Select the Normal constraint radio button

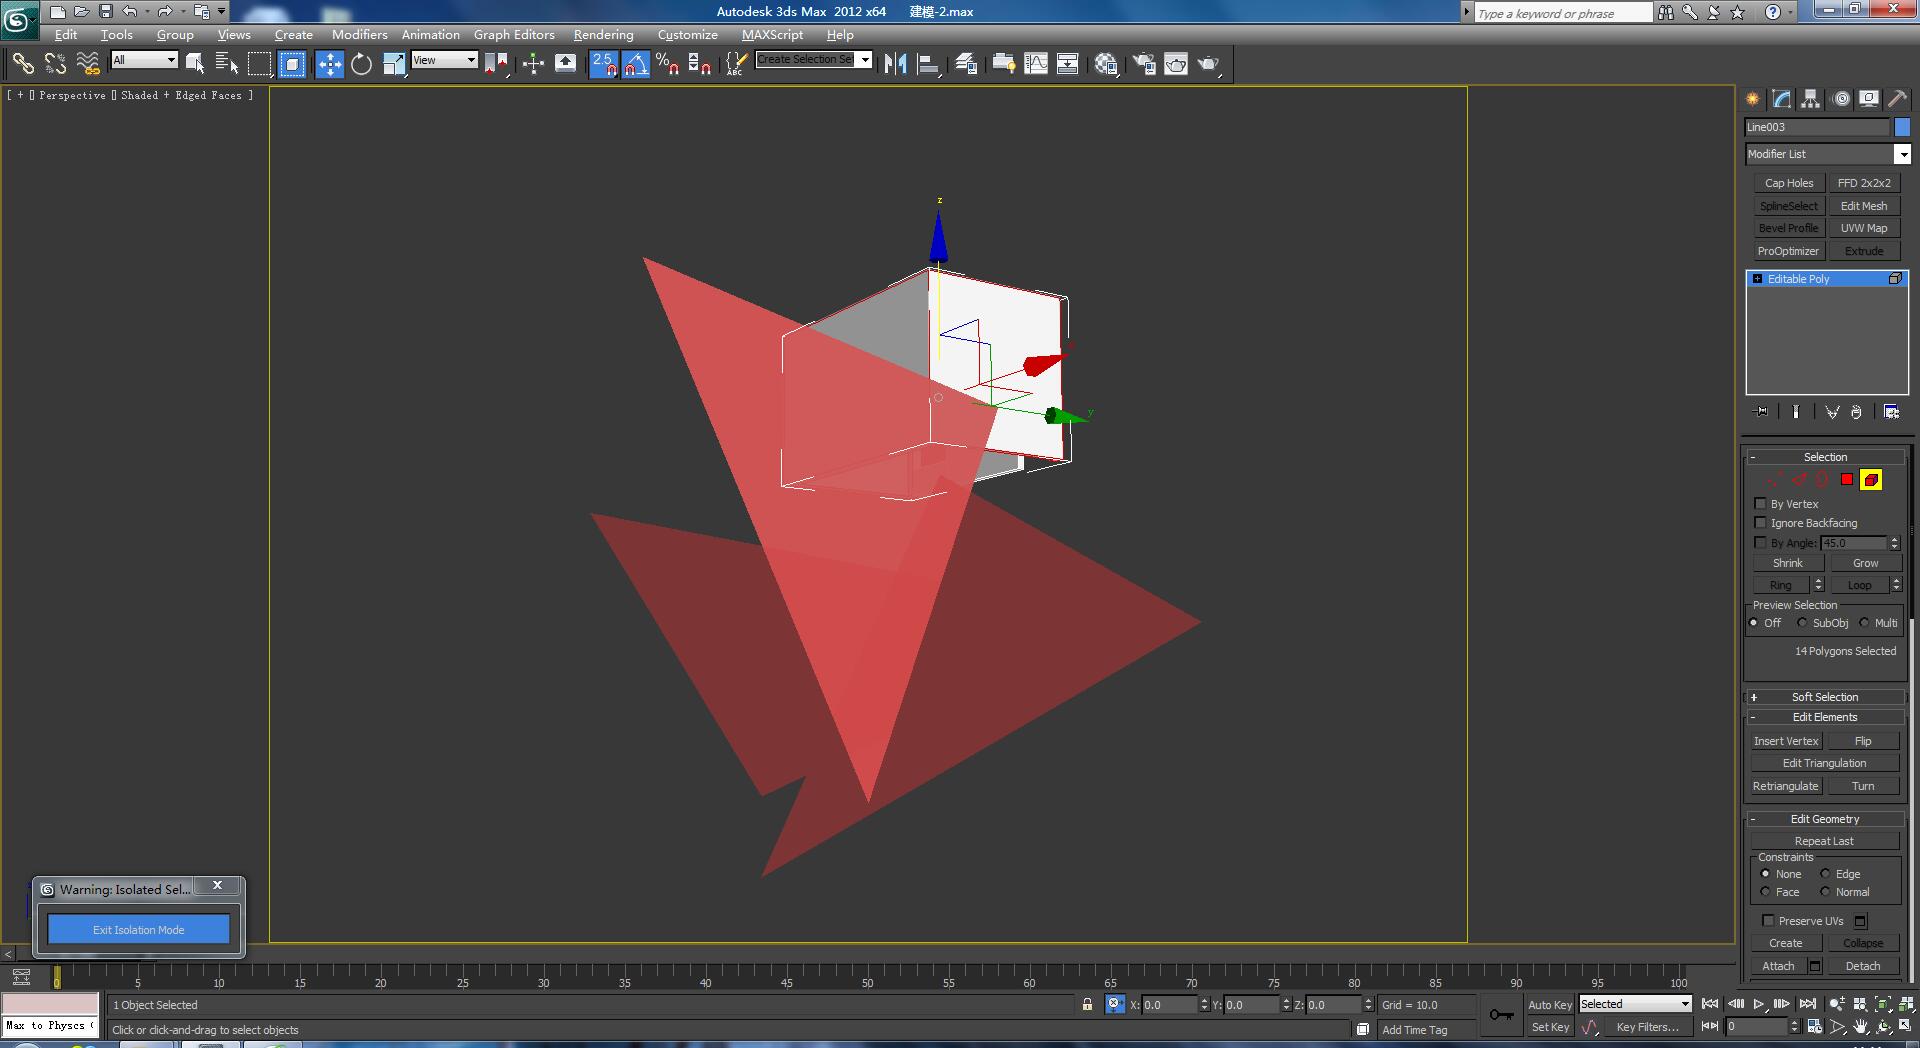(1825, 892)
